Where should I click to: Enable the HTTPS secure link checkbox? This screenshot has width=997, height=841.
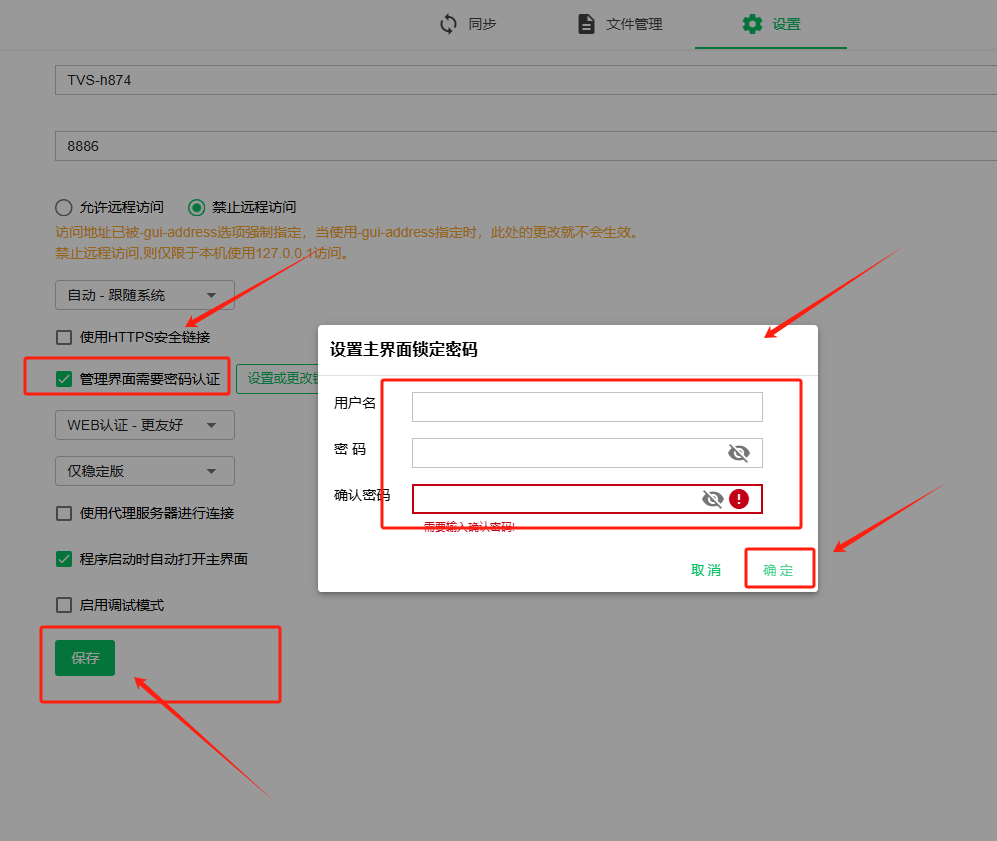point(64,337)
